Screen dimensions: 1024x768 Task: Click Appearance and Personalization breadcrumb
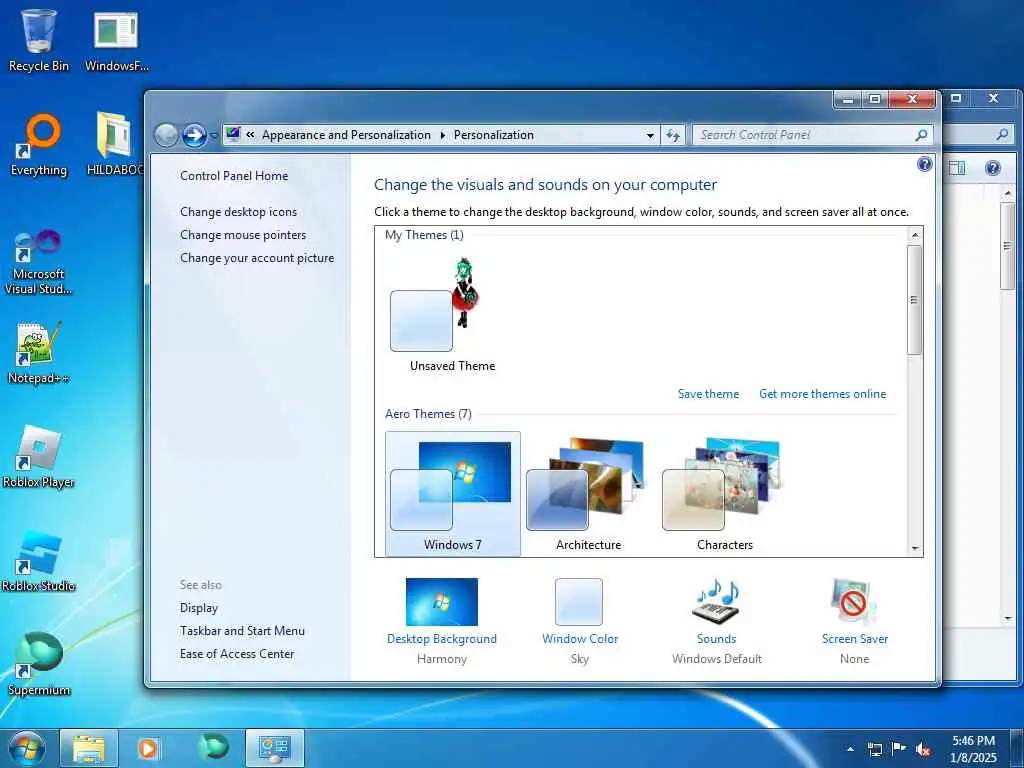click(346, 135)
